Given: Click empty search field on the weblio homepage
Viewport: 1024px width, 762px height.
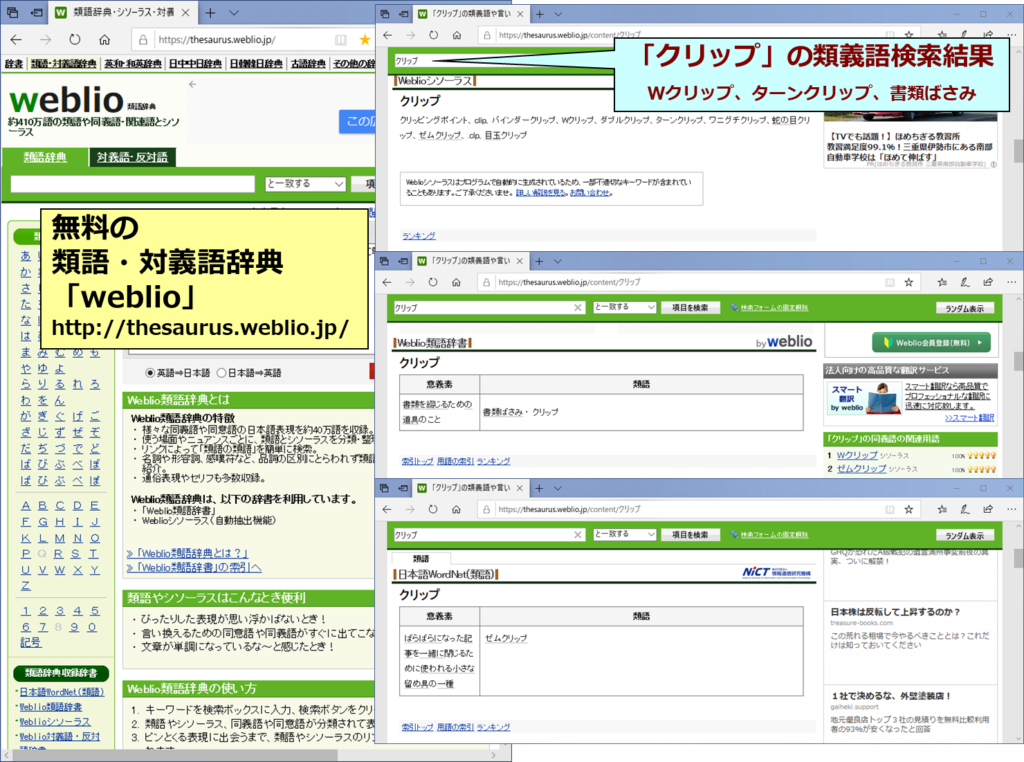Looking at the screenshot, I should point(132,184).
